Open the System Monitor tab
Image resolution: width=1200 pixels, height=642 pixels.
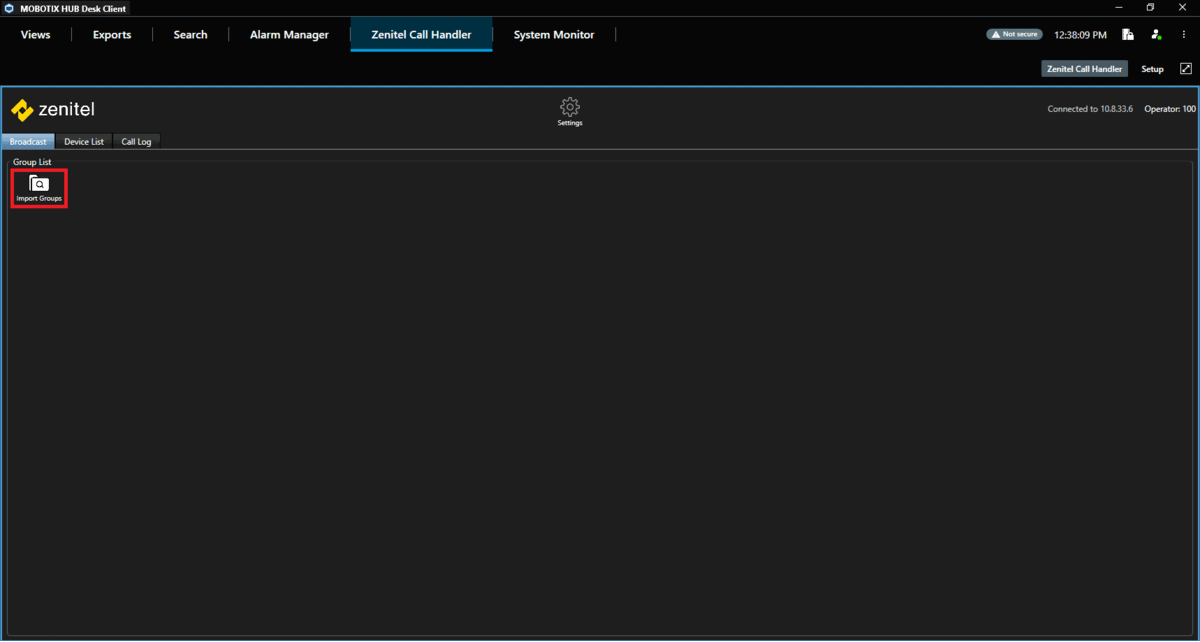554,34
